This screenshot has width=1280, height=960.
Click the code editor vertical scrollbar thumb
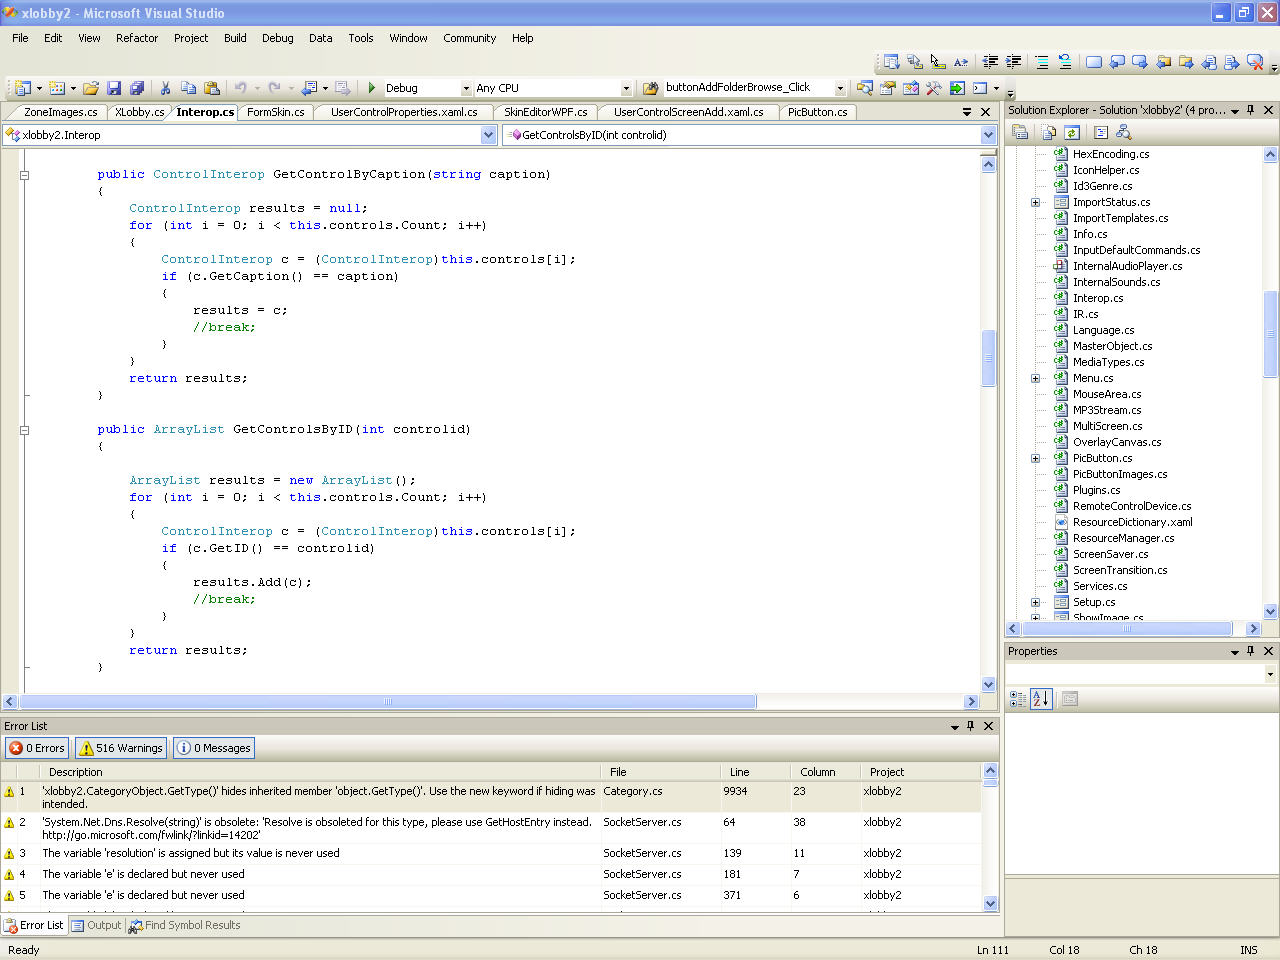point(988,358)
